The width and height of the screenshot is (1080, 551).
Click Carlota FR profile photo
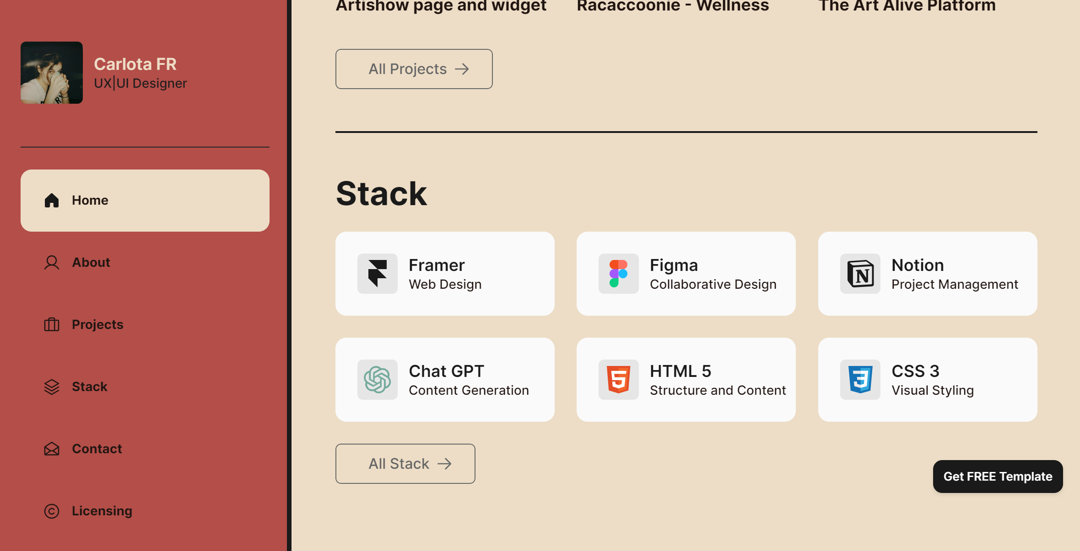[52, 72]
